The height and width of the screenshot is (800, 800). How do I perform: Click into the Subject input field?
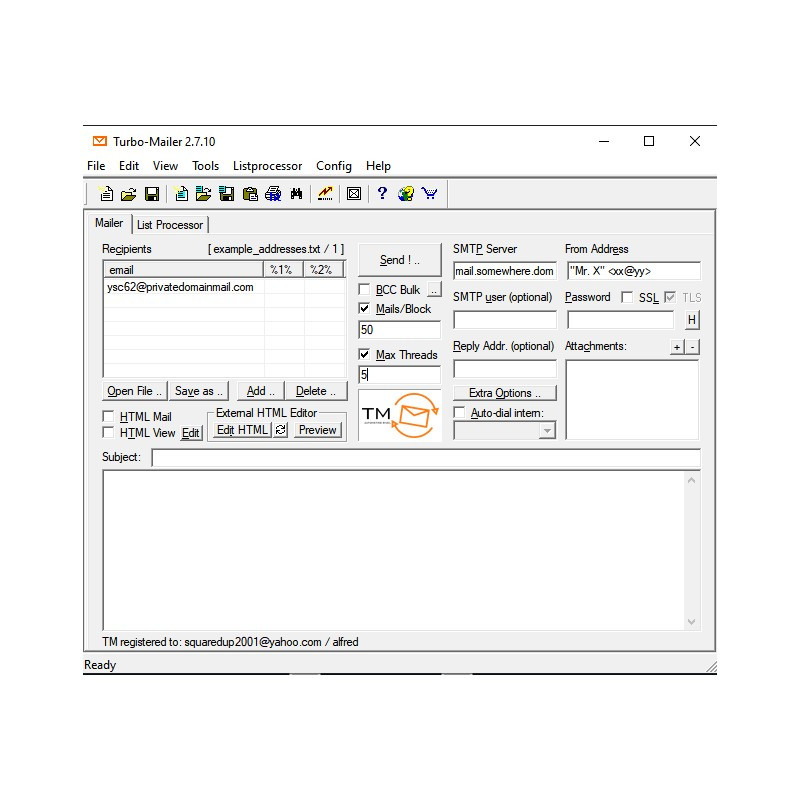425,458
